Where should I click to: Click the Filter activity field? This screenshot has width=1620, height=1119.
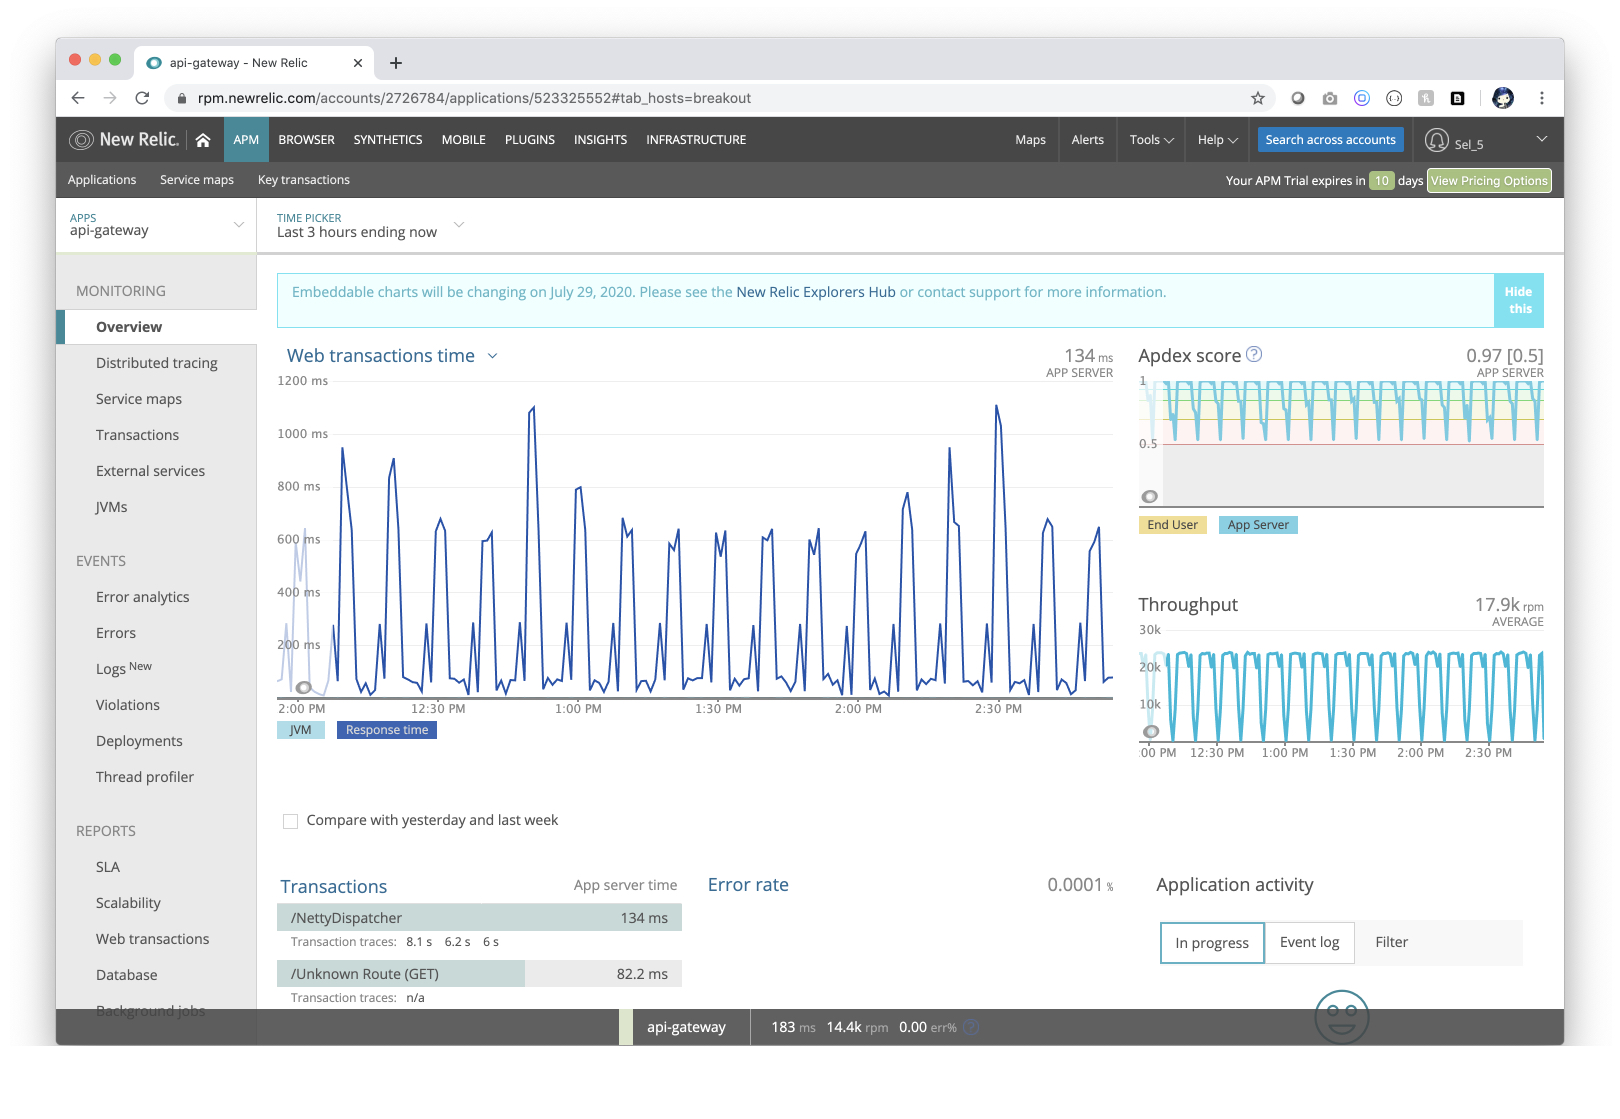[1439, 943]
